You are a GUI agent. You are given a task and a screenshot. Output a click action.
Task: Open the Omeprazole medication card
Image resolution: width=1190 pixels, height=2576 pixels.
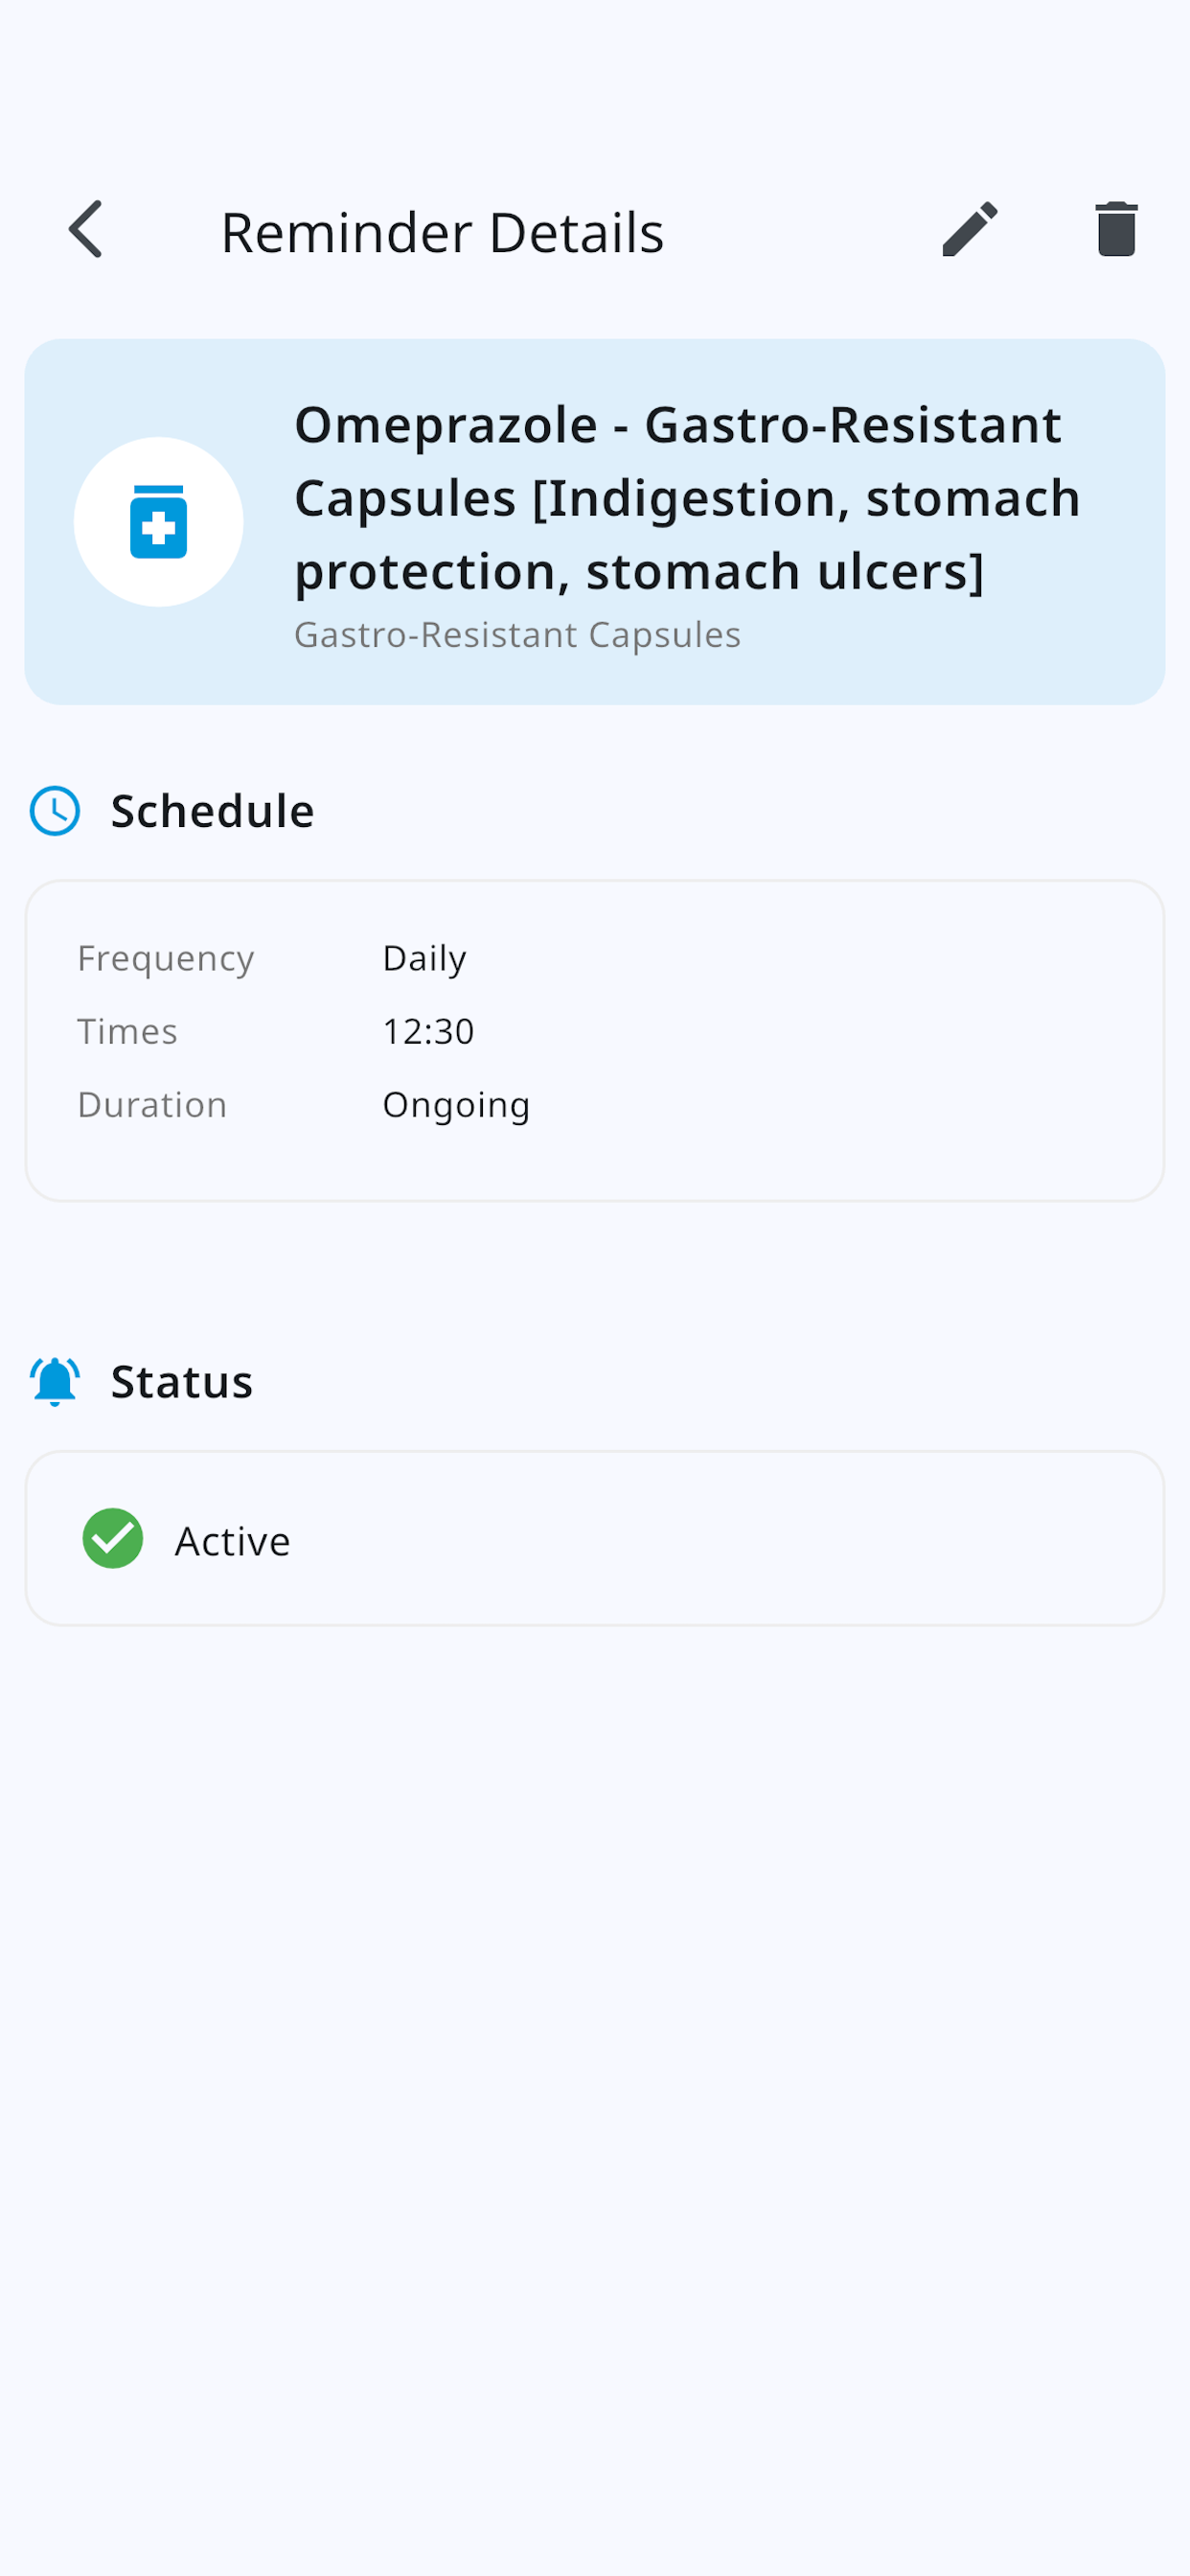coord(595,522)
